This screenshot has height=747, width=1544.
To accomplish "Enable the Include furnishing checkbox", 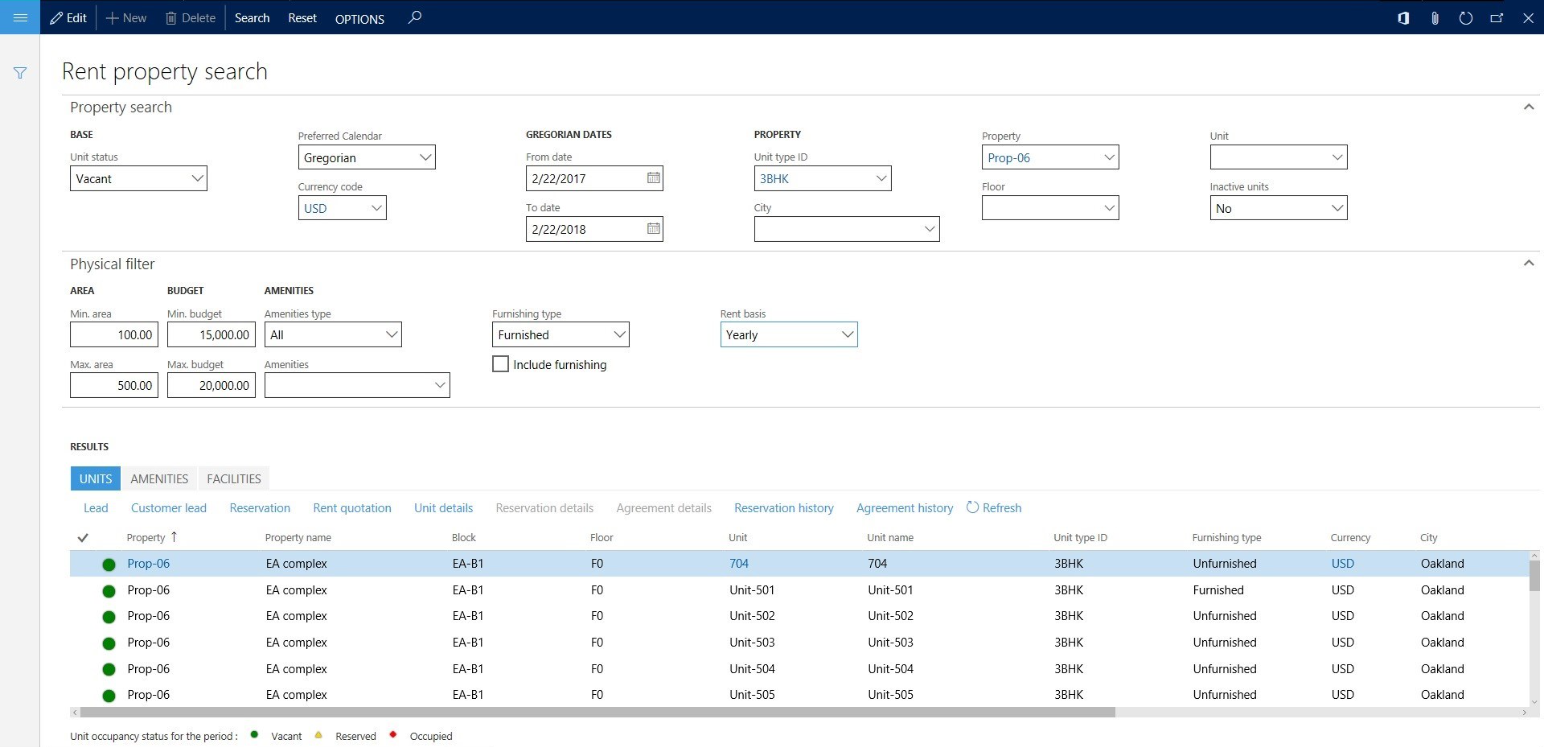I will pyautogui.click(x=501, y=365).
